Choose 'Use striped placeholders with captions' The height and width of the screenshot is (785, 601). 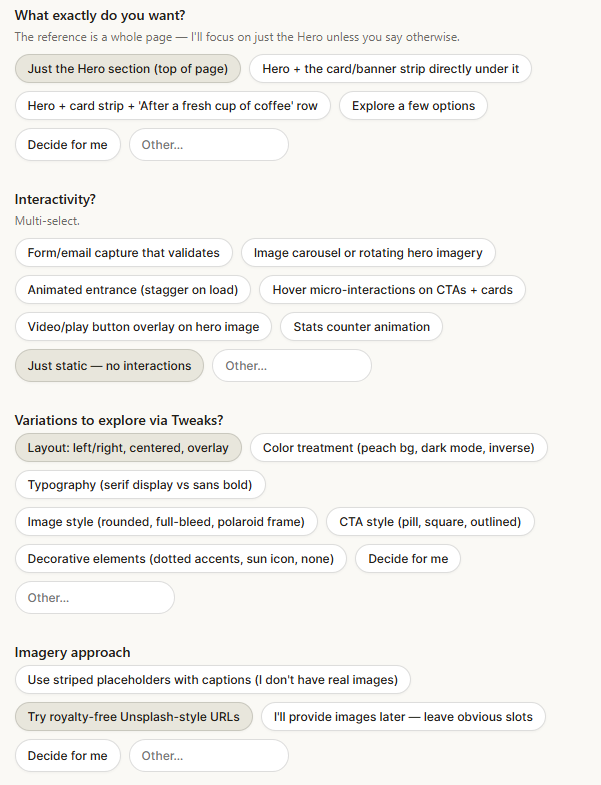click(212, 680)
